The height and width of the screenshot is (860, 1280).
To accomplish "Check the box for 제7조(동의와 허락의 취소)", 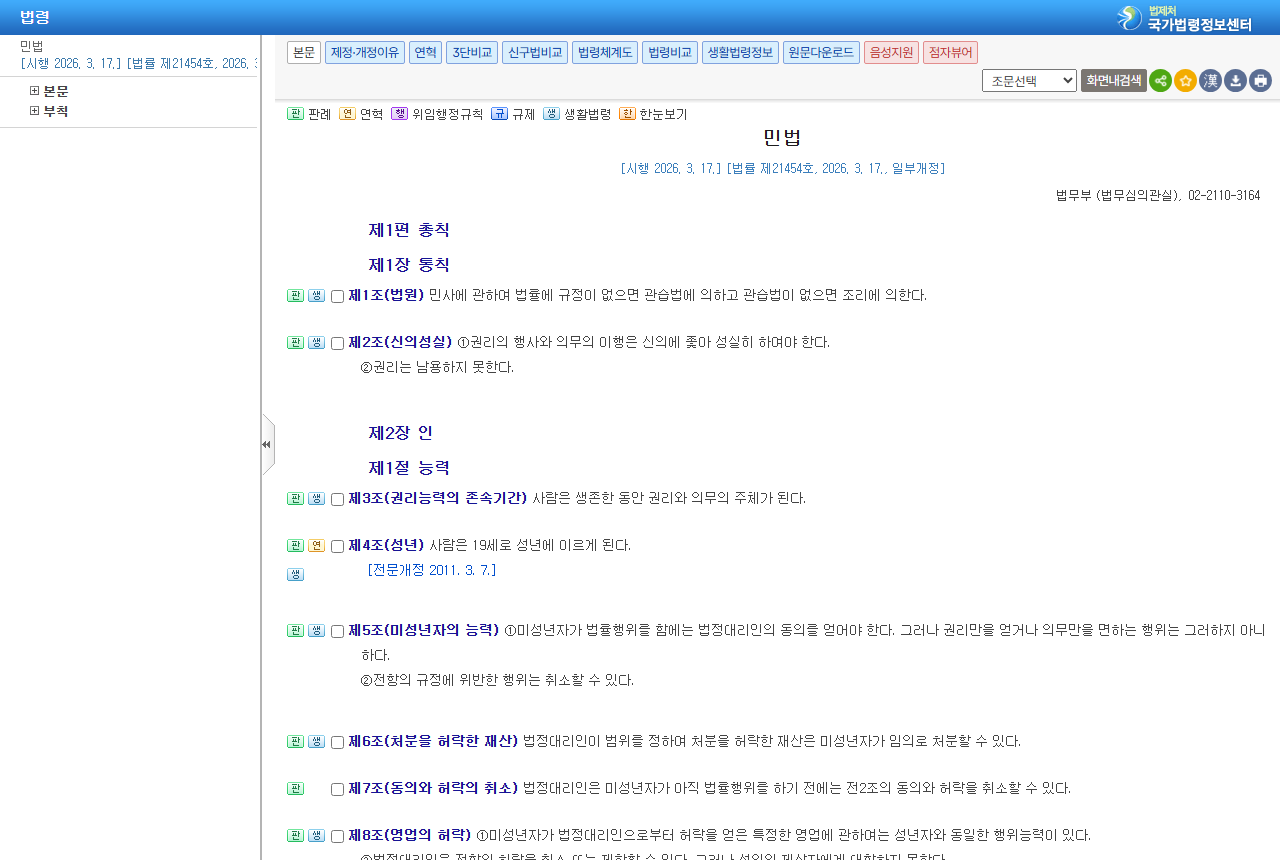I will coord(337,790).
